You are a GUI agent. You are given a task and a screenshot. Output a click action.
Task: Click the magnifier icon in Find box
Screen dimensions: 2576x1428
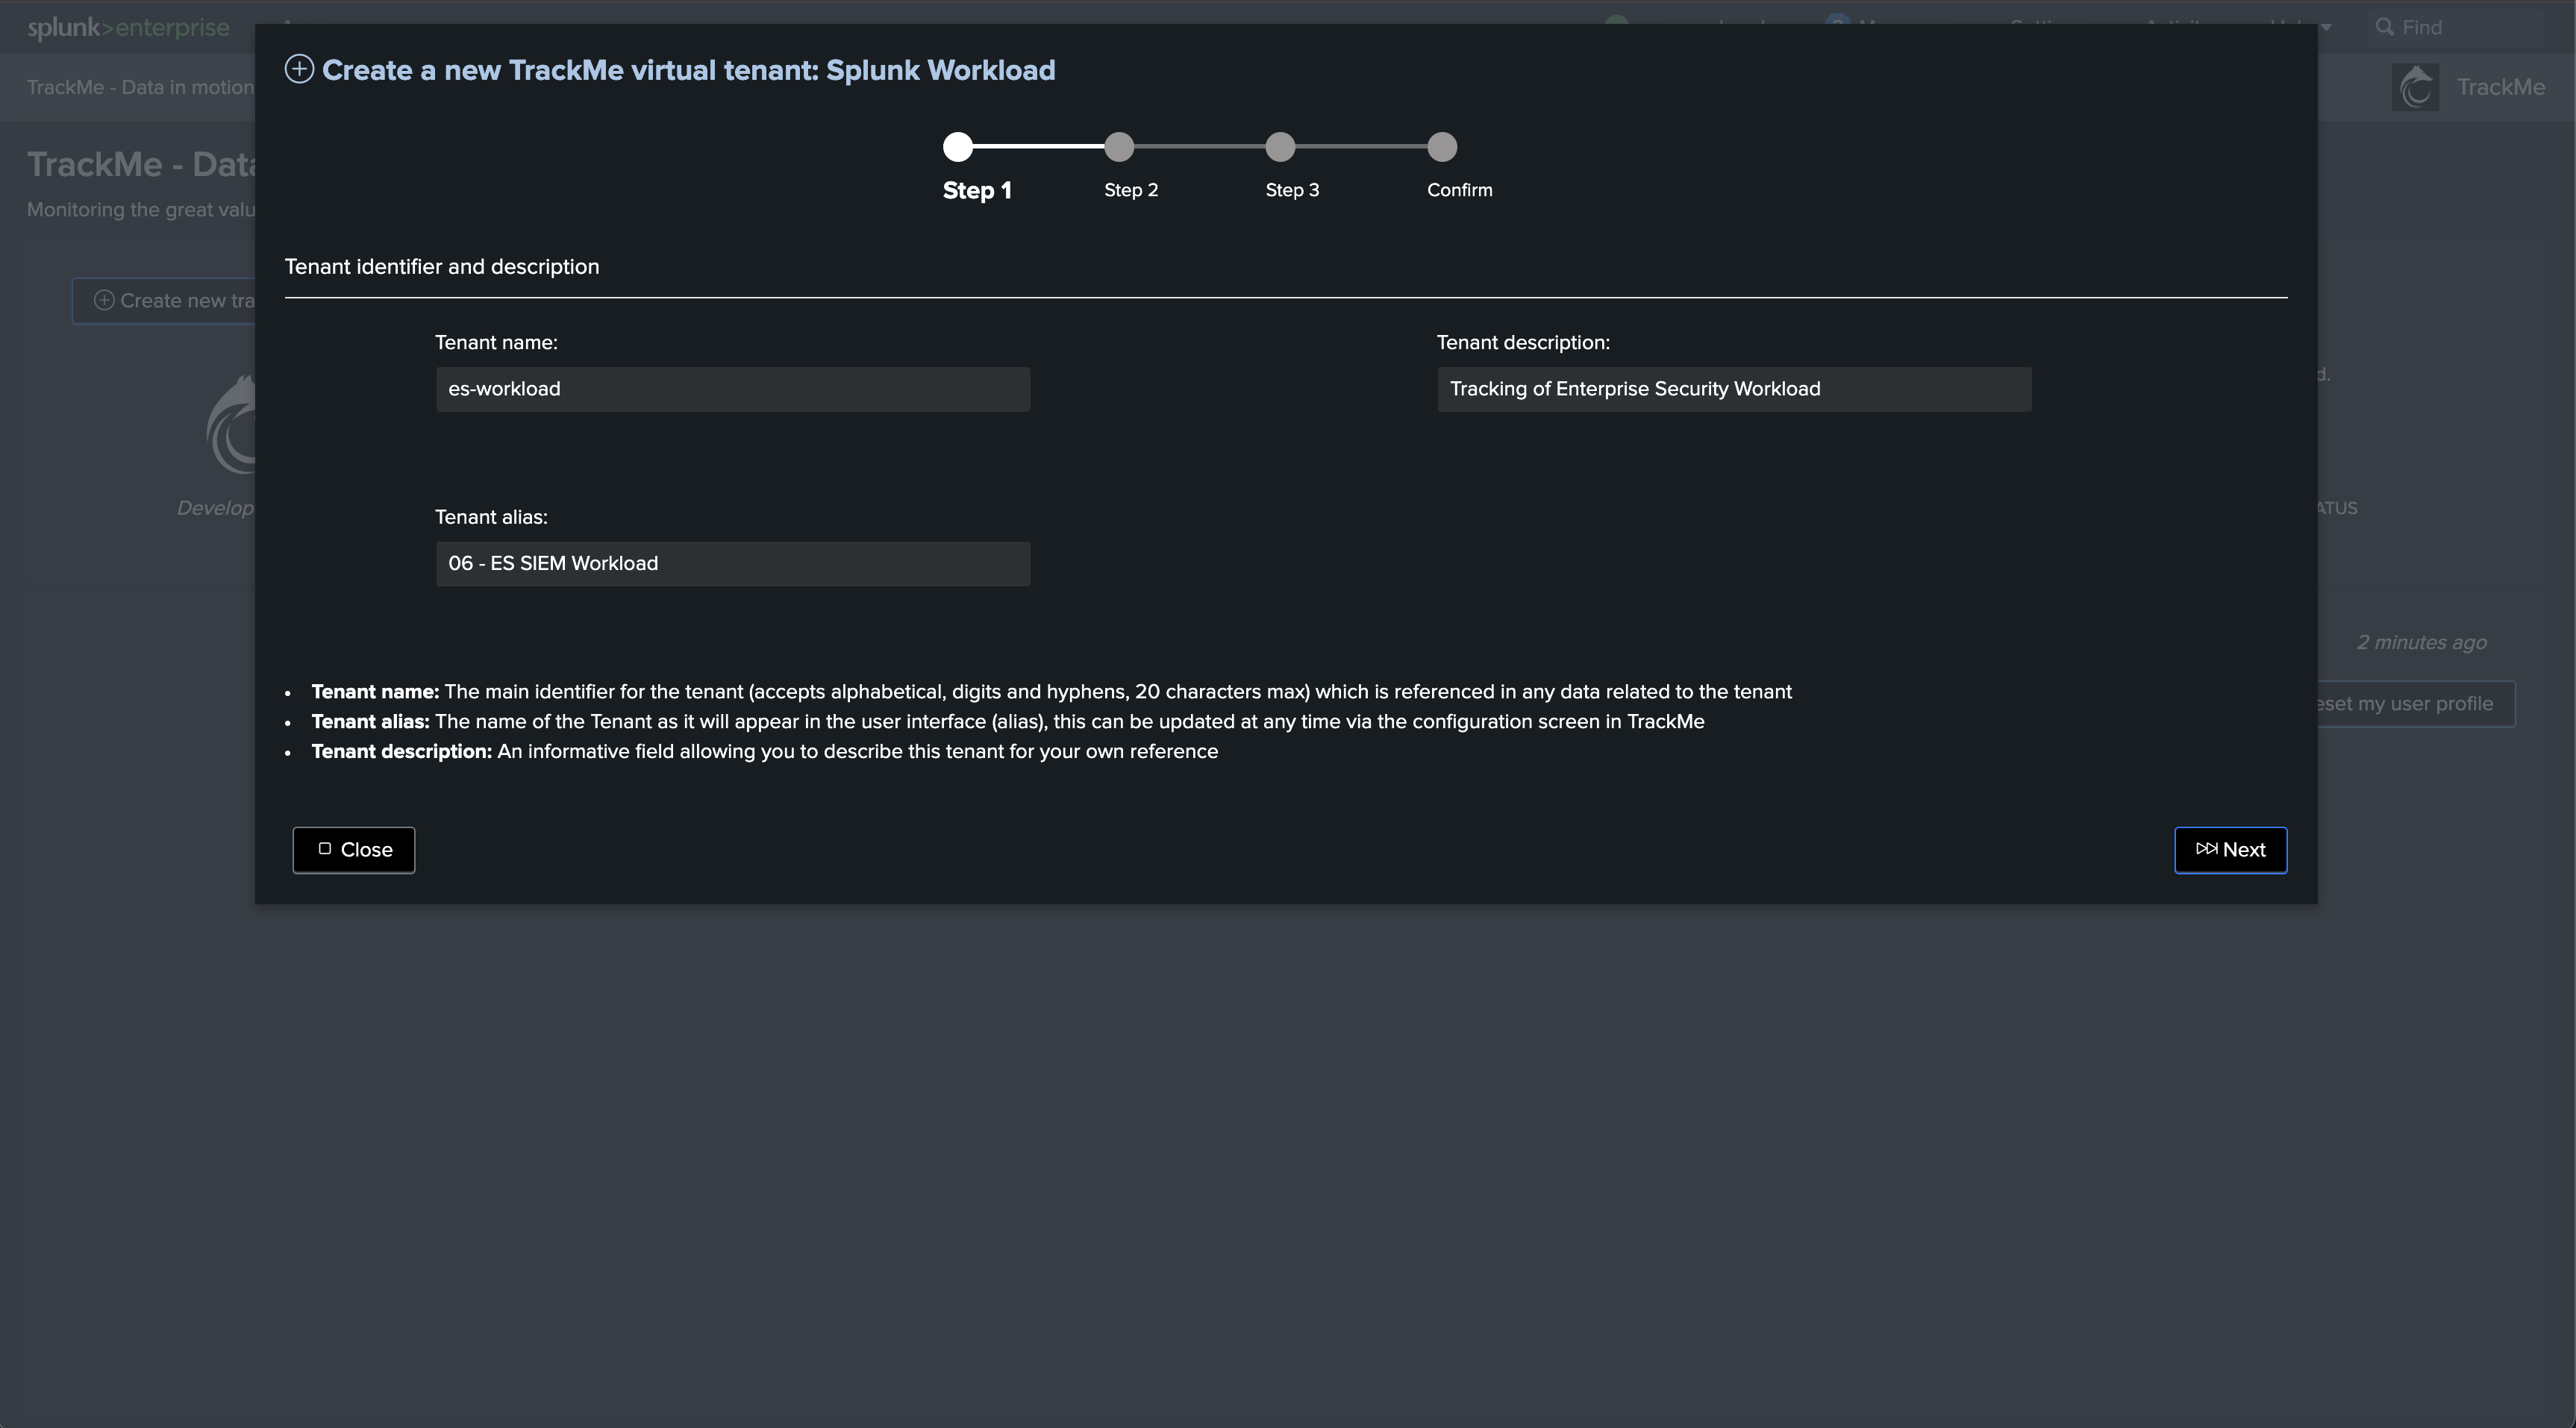coord(2385,27)
